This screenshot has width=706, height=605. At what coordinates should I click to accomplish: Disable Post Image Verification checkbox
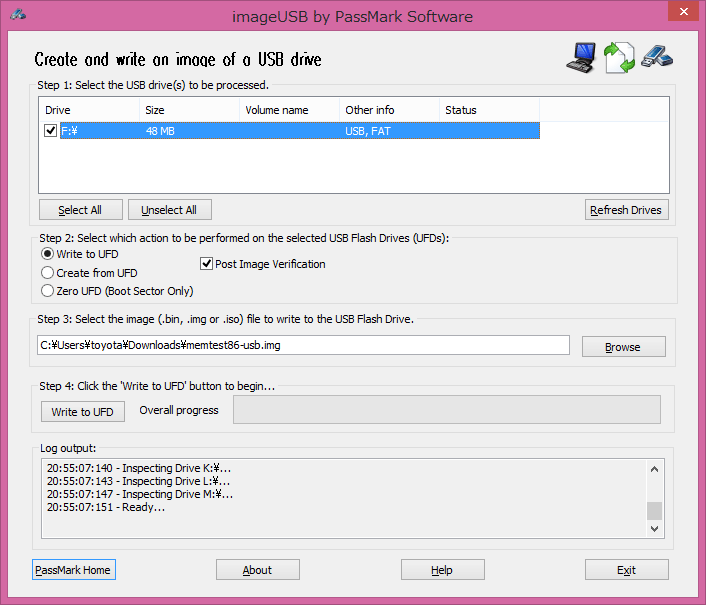tap(206, 264)
